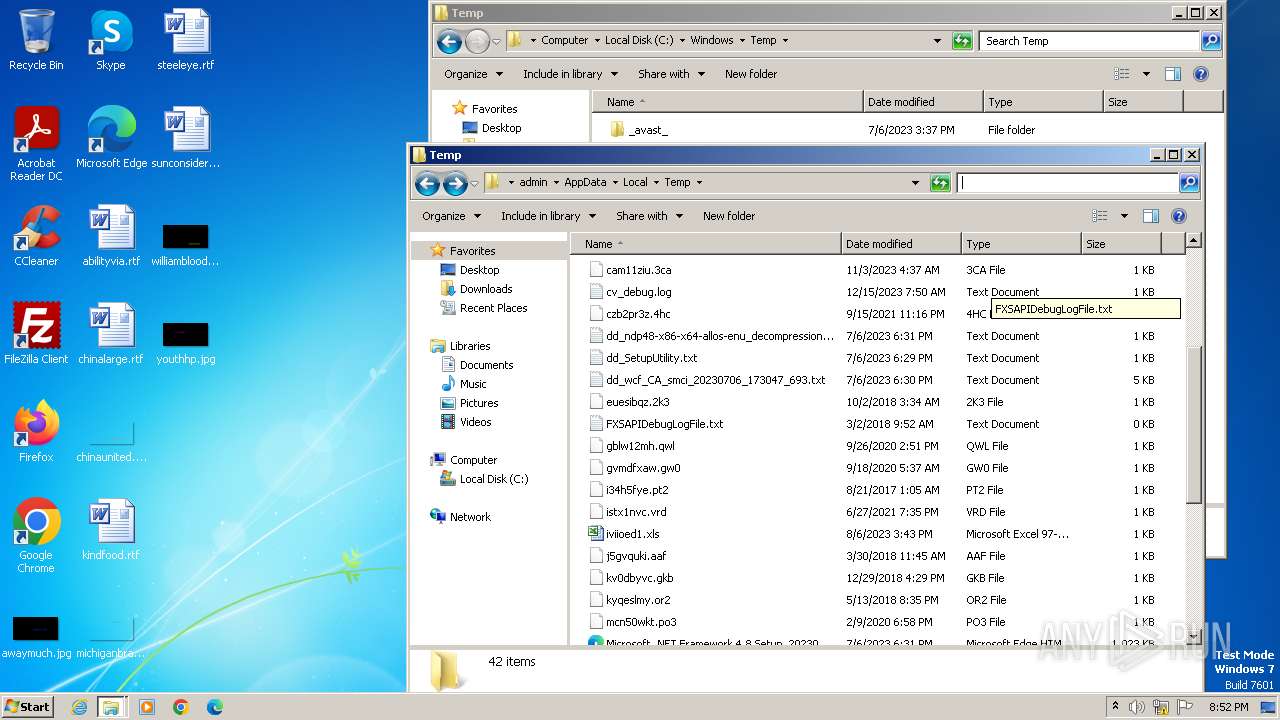Launch Acrobat Reader DC shortcut
1280x720 pixels.
coord(36,144)
